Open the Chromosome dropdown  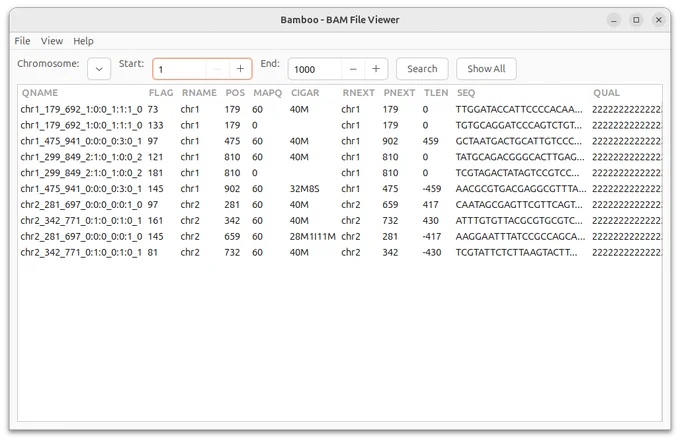pyautogui.click(x=99, y=69)
